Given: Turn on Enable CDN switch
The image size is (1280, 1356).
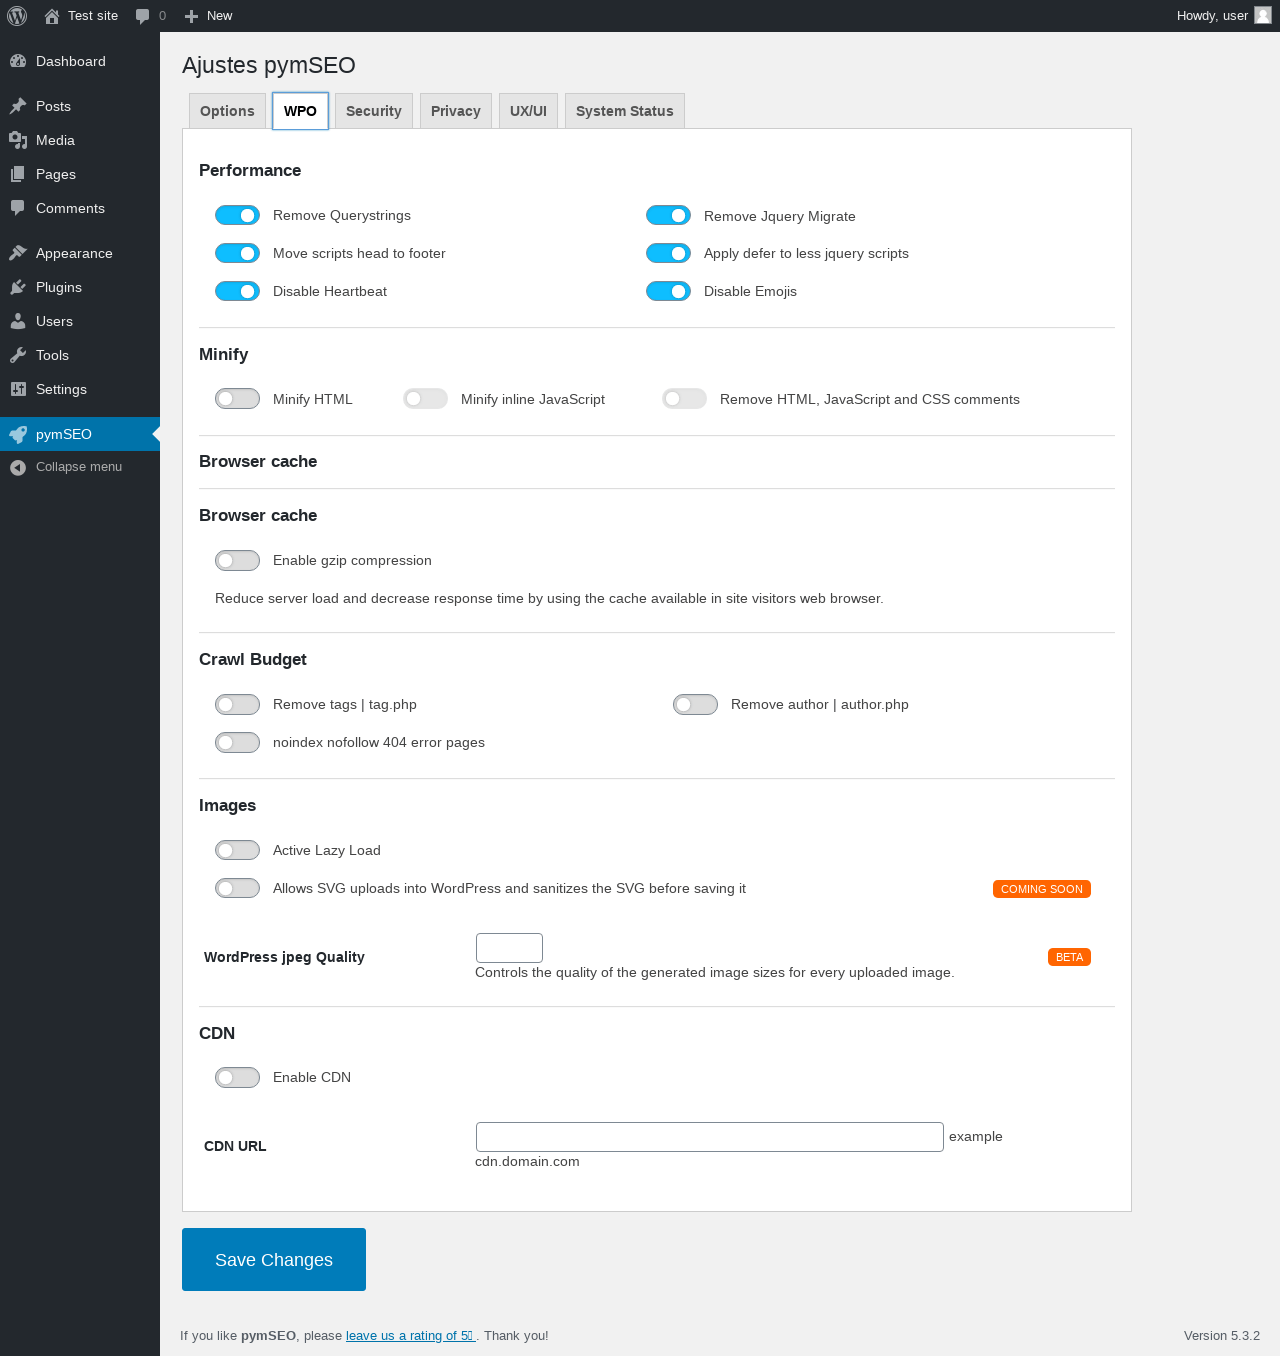Looking at the screenshot, I should coord(237,1077).
